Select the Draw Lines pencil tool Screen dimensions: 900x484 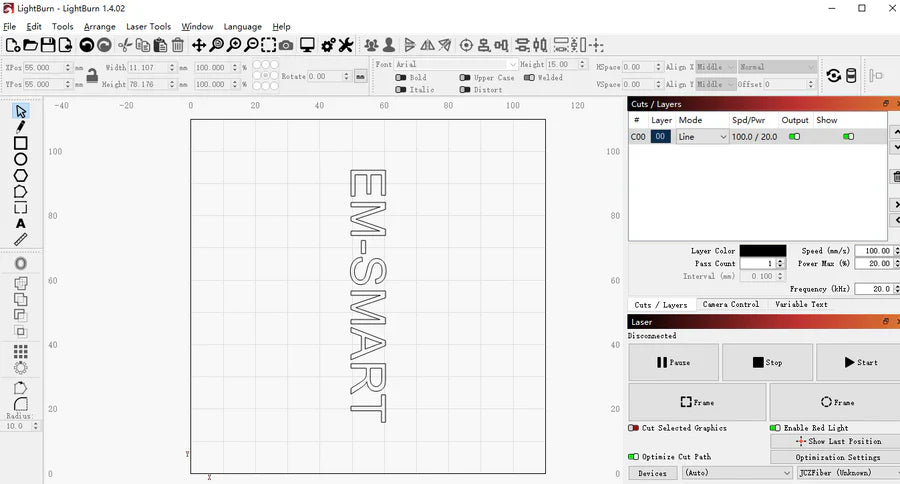coord(21,127)
